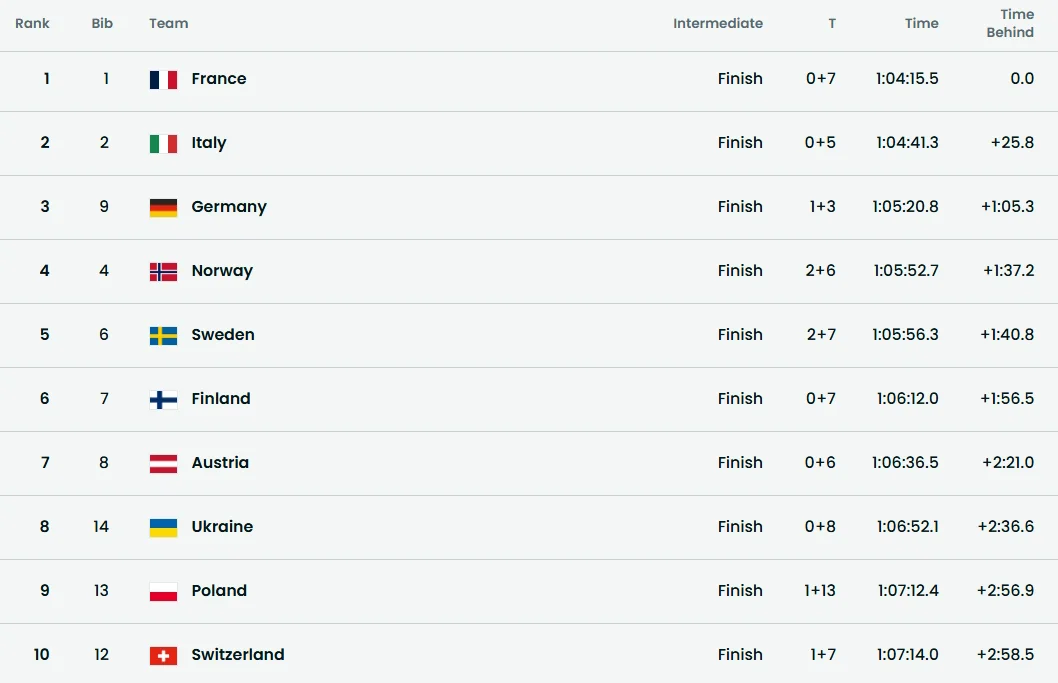Image resolution: width=1058 pixels, height=683 pixels.
Task: Click the Switzerland flag icon
Action: tap(163, 655)
